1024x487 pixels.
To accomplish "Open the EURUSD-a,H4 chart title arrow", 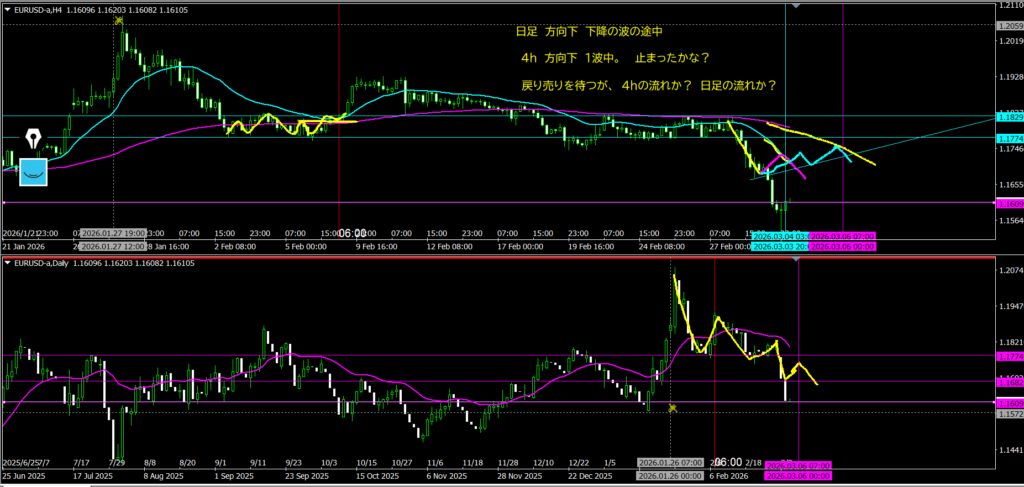I will click(x=7, y=8).
